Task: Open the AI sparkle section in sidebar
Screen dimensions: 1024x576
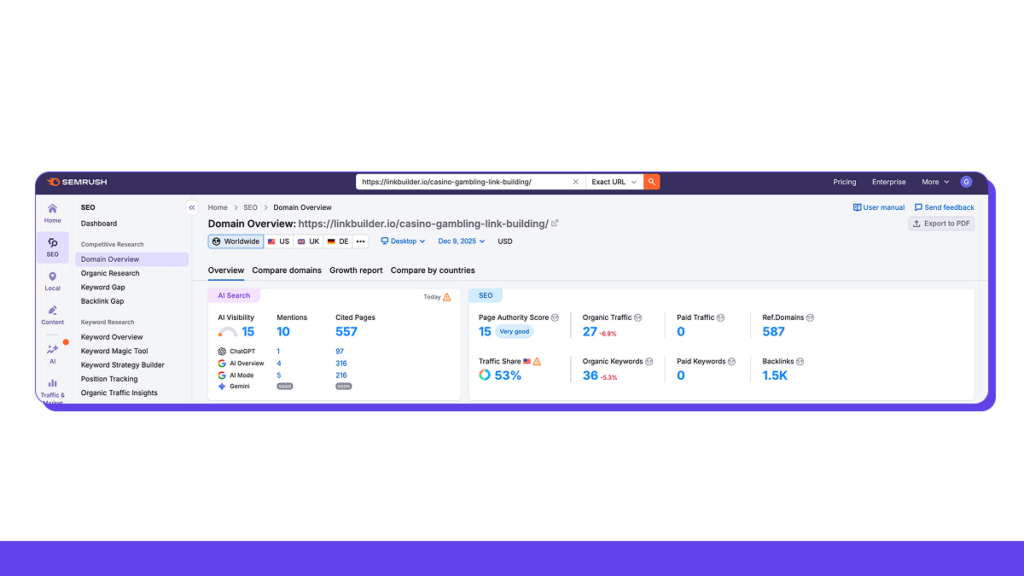Action: coord(52,353)
